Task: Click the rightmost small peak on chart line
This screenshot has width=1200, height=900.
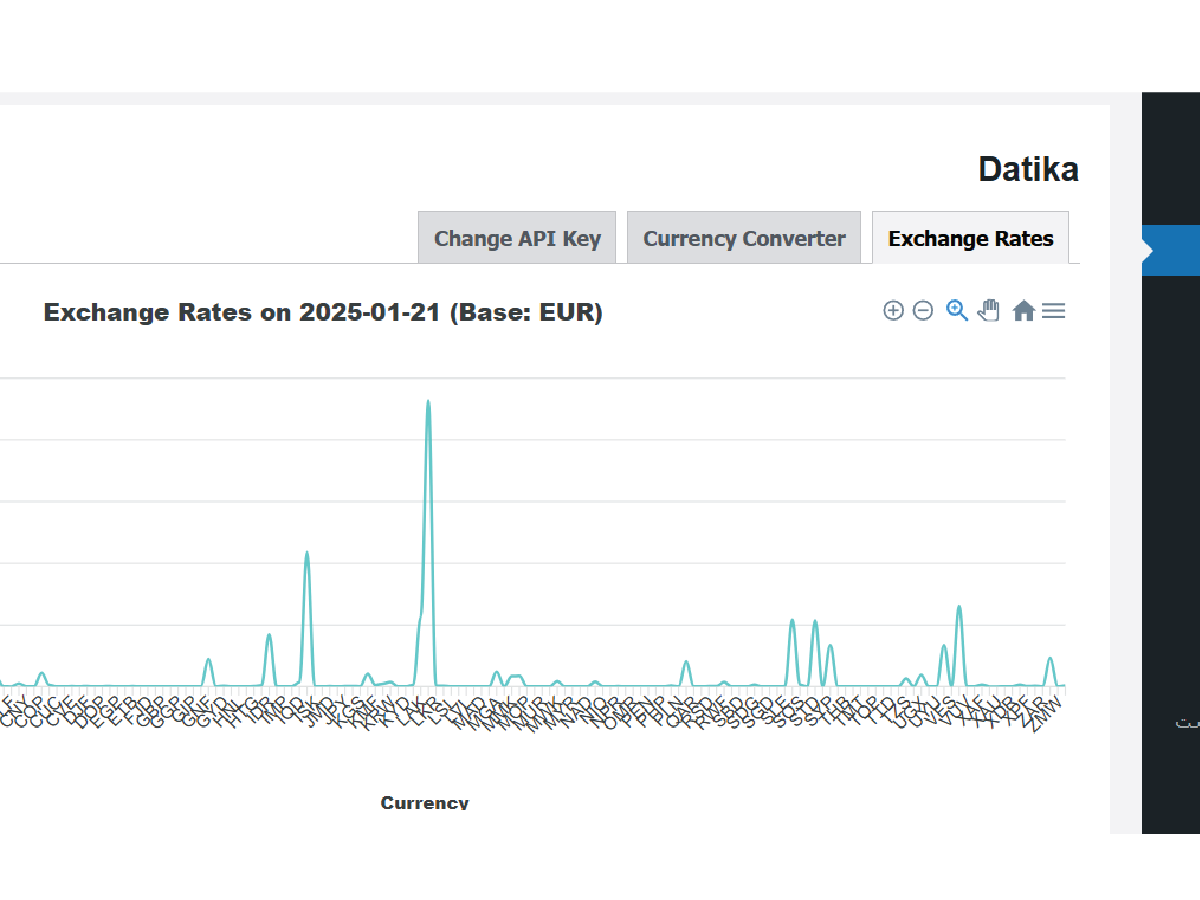Action: (x=1050, y=659)
